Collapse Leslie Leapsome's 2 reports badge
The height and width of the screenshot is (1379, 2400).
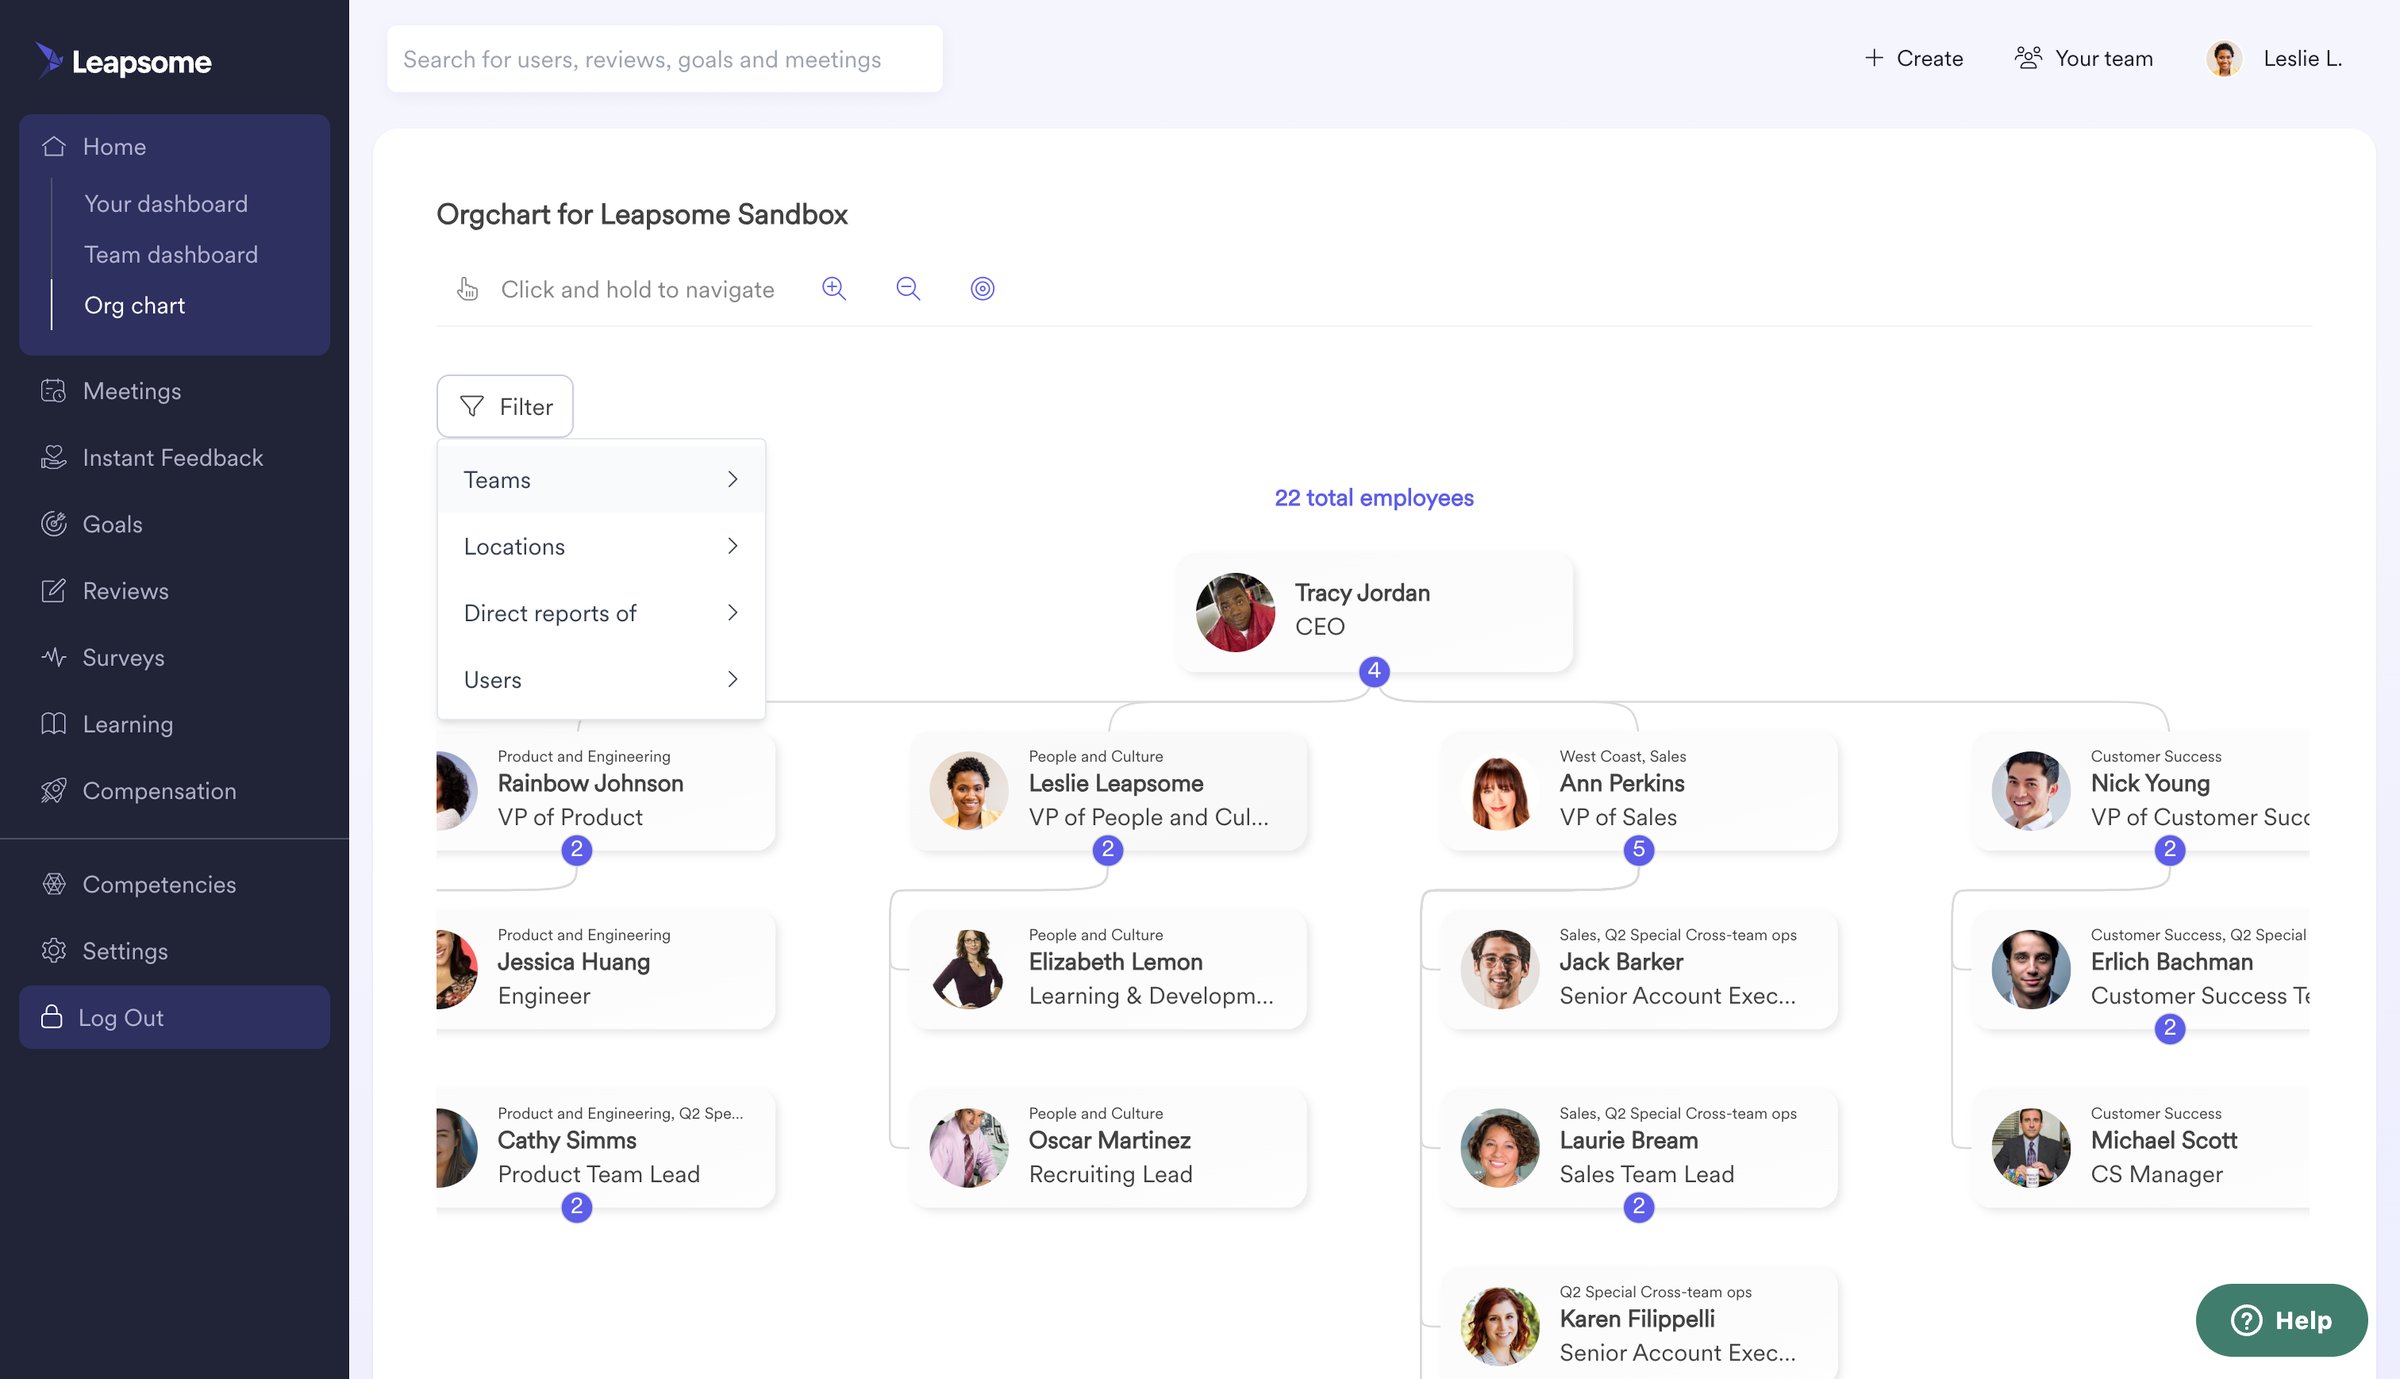pyautogui.click(x=1108, y=850)
